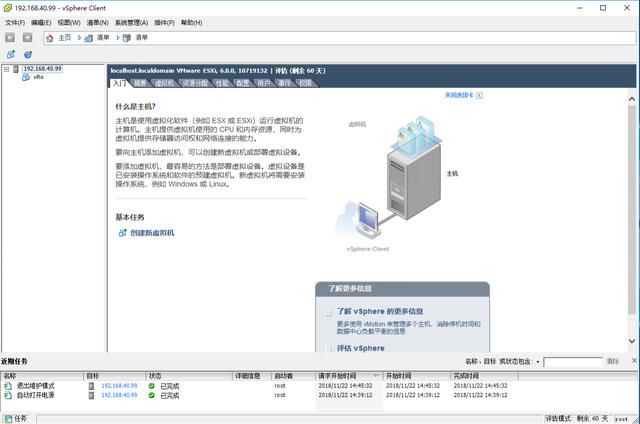Open the 清单(N) menu

pos(98,22)
